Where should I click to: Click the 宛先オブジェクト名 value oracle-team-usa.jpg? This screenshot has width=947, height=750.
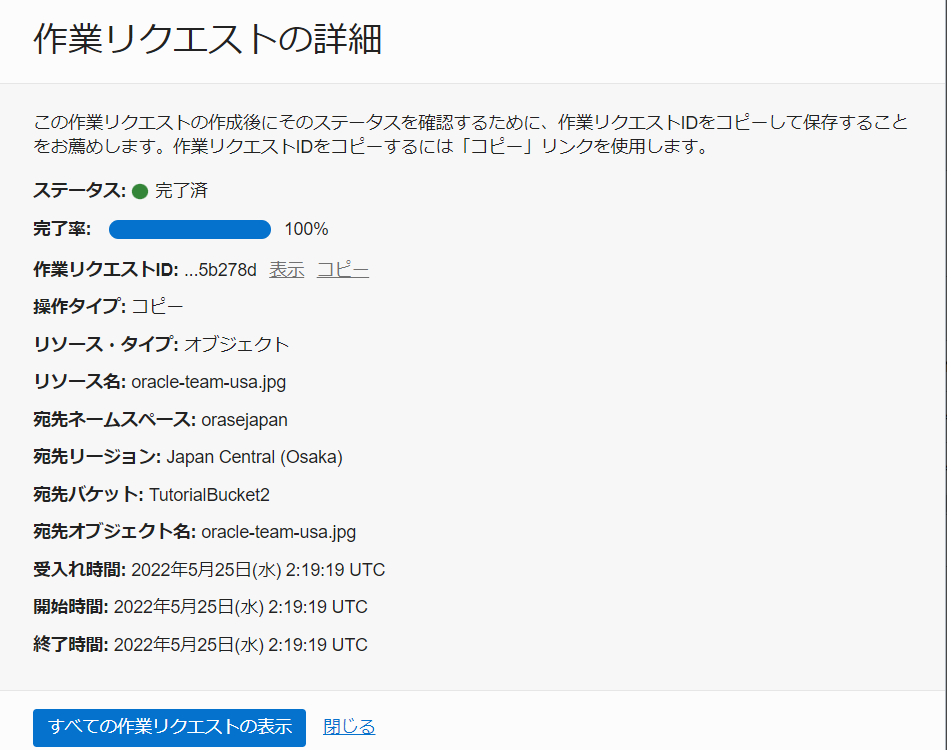(278, 532)
